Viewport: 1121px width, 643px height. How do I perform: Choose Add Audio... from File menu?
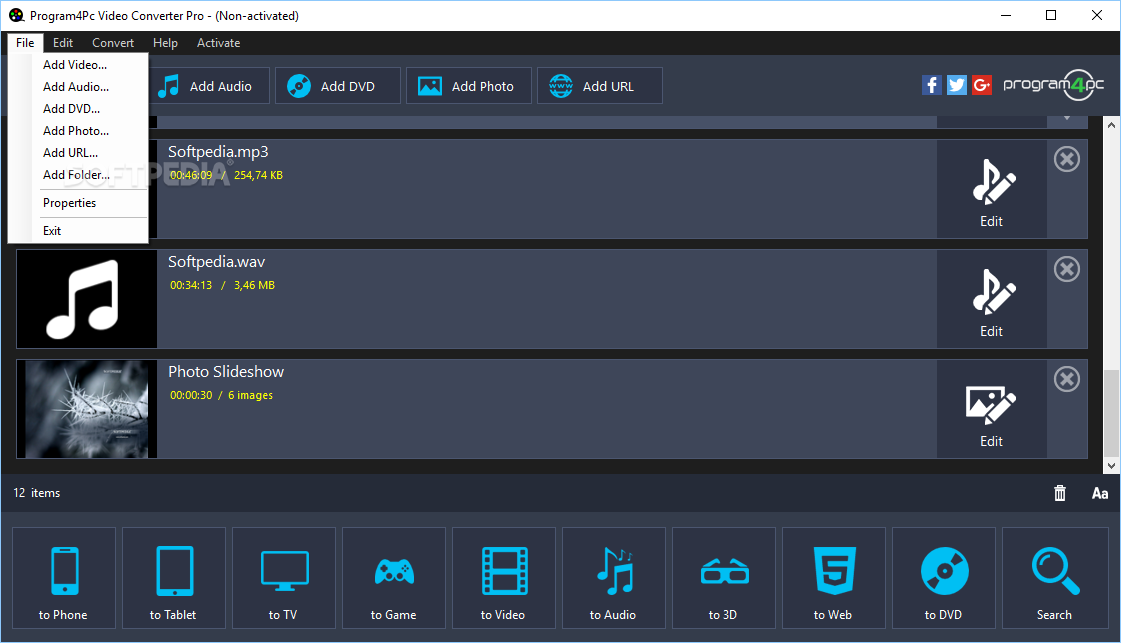point(78,87)
